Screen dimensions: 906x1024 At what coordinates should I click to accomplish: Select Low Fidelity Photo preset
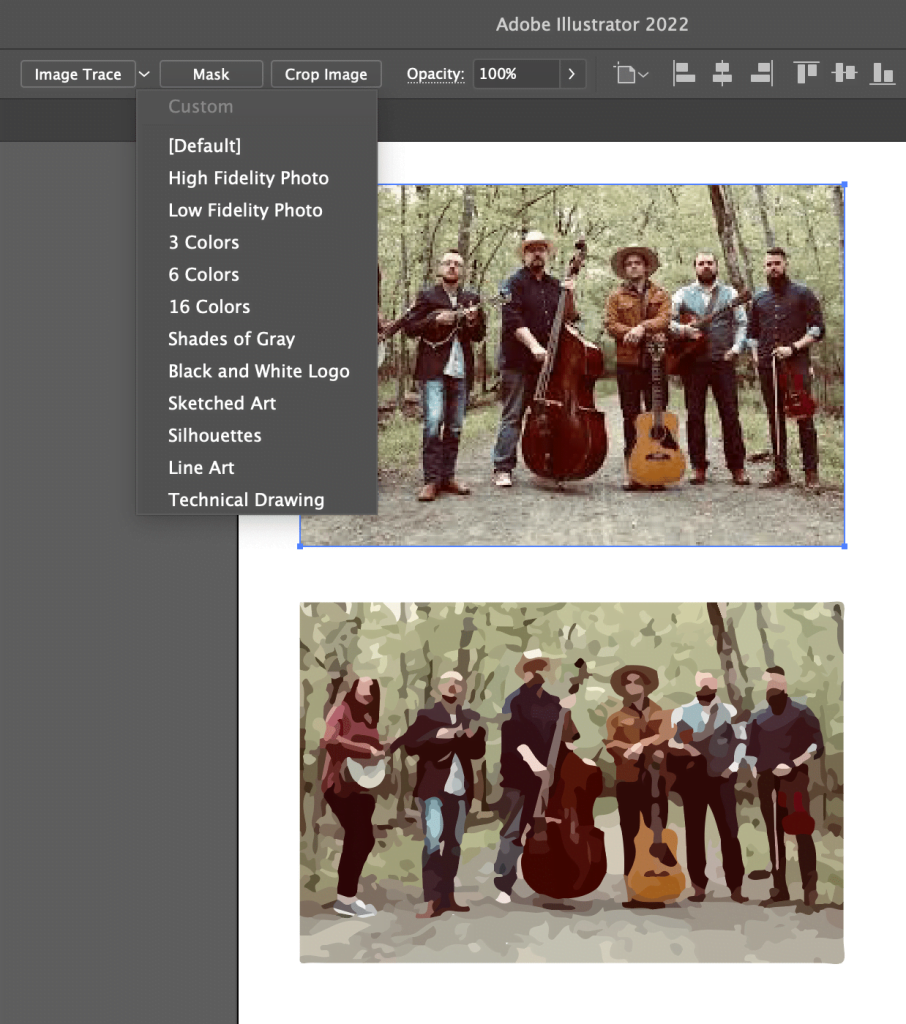point(257,210)
